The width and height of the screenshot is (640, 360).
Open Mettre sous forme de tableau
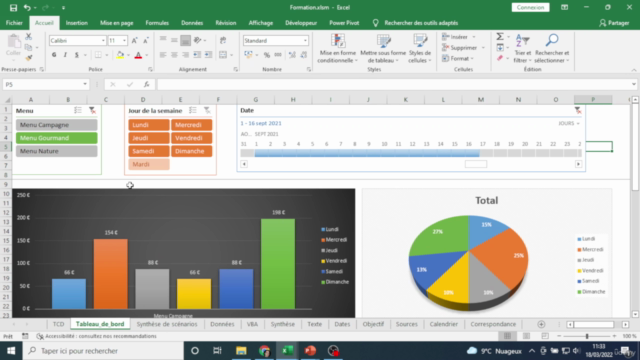[383, 48]
